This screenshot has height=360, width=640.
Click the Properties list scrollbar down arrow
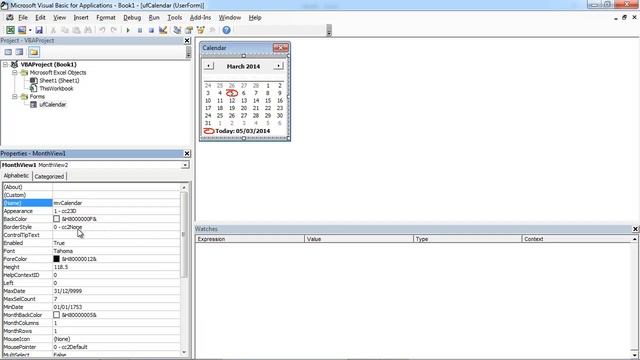184,352
